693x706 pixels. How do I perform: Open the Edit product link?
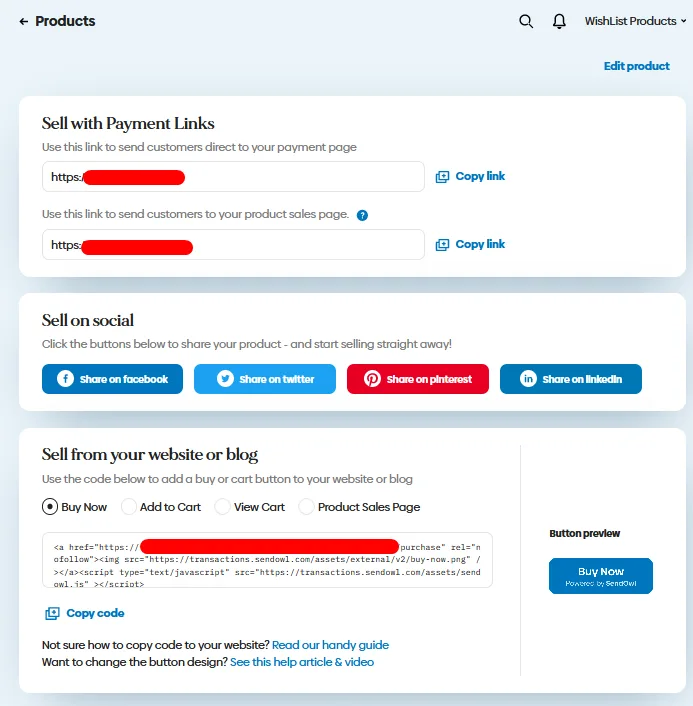[x=636, y=66]
